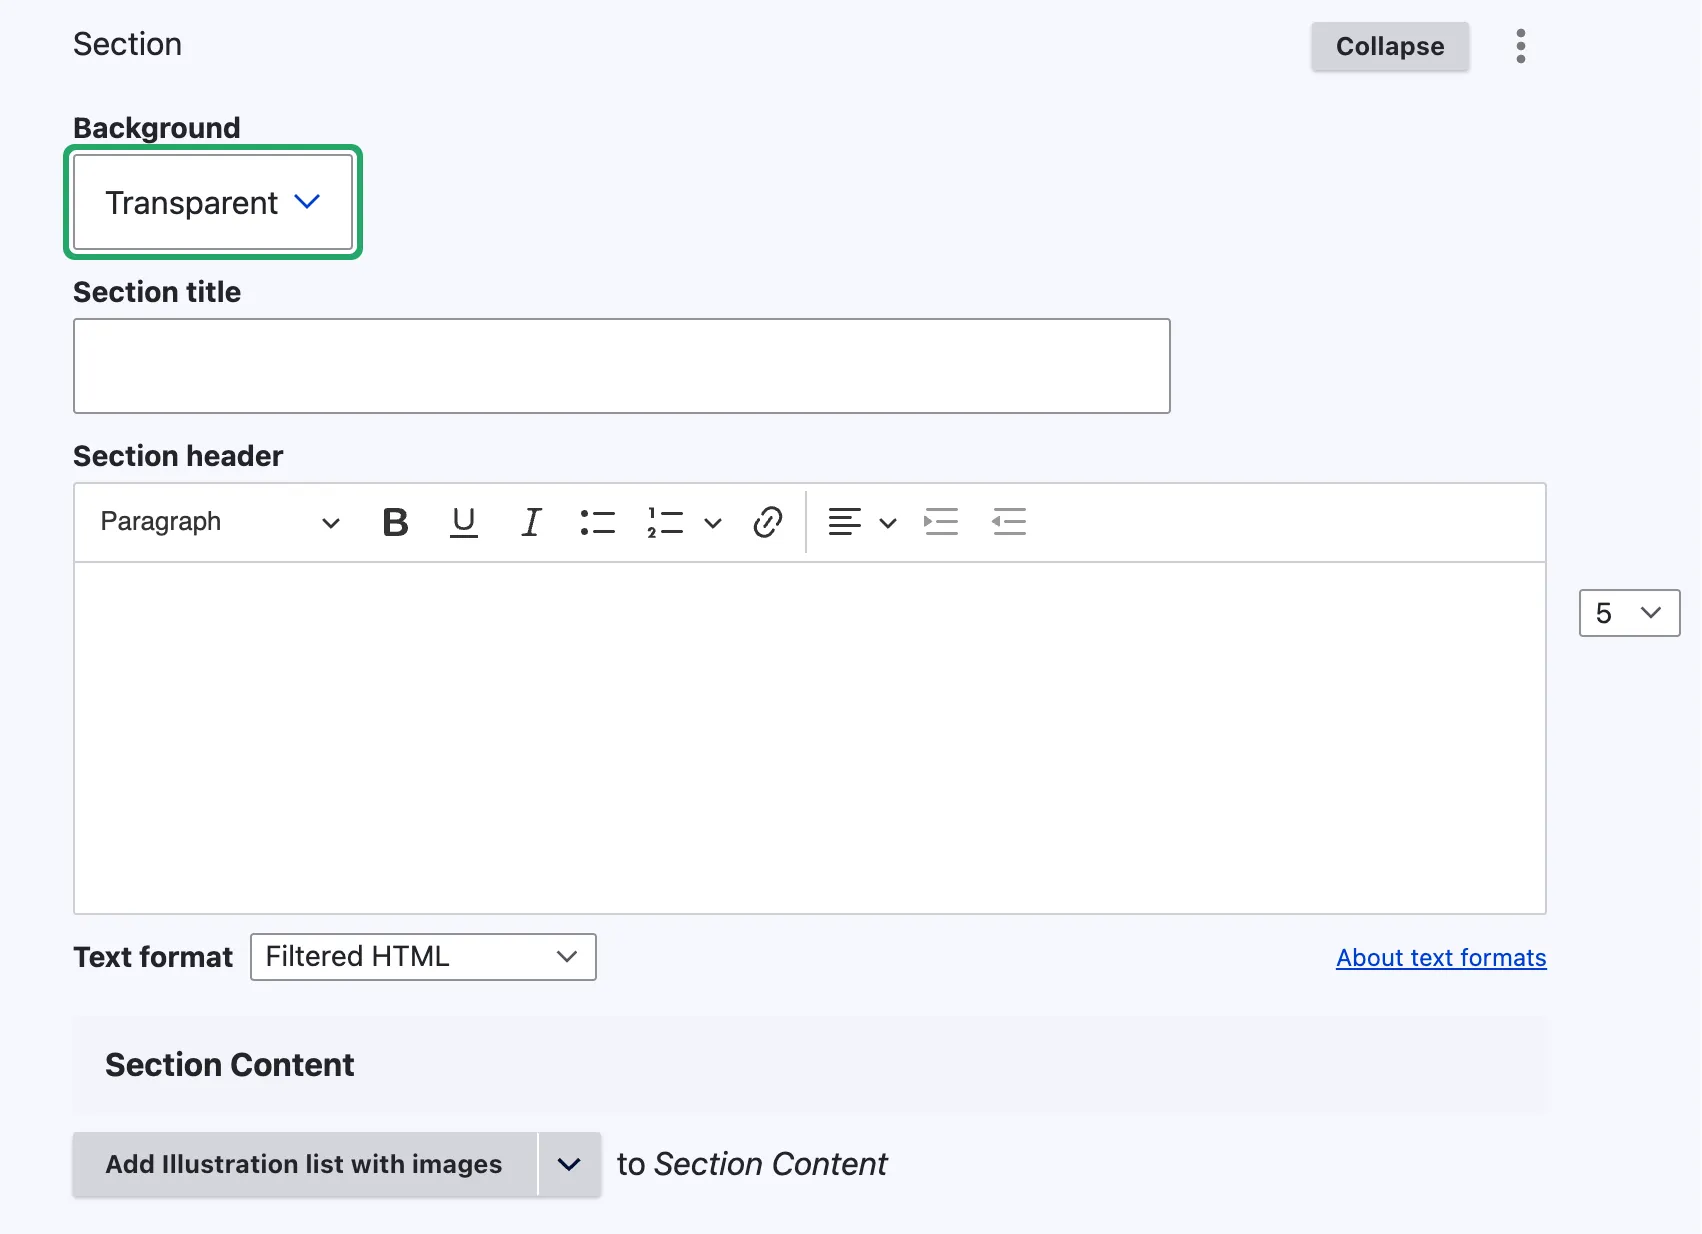Apply italic formatting

pyautogui.click(x=531, y=522)
